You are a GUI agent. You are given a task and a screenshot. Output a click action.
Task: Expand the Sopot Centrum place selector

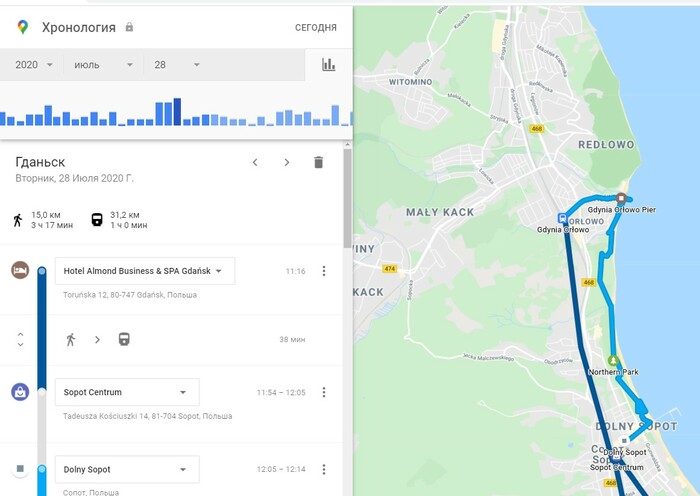[x=127, y=392]
